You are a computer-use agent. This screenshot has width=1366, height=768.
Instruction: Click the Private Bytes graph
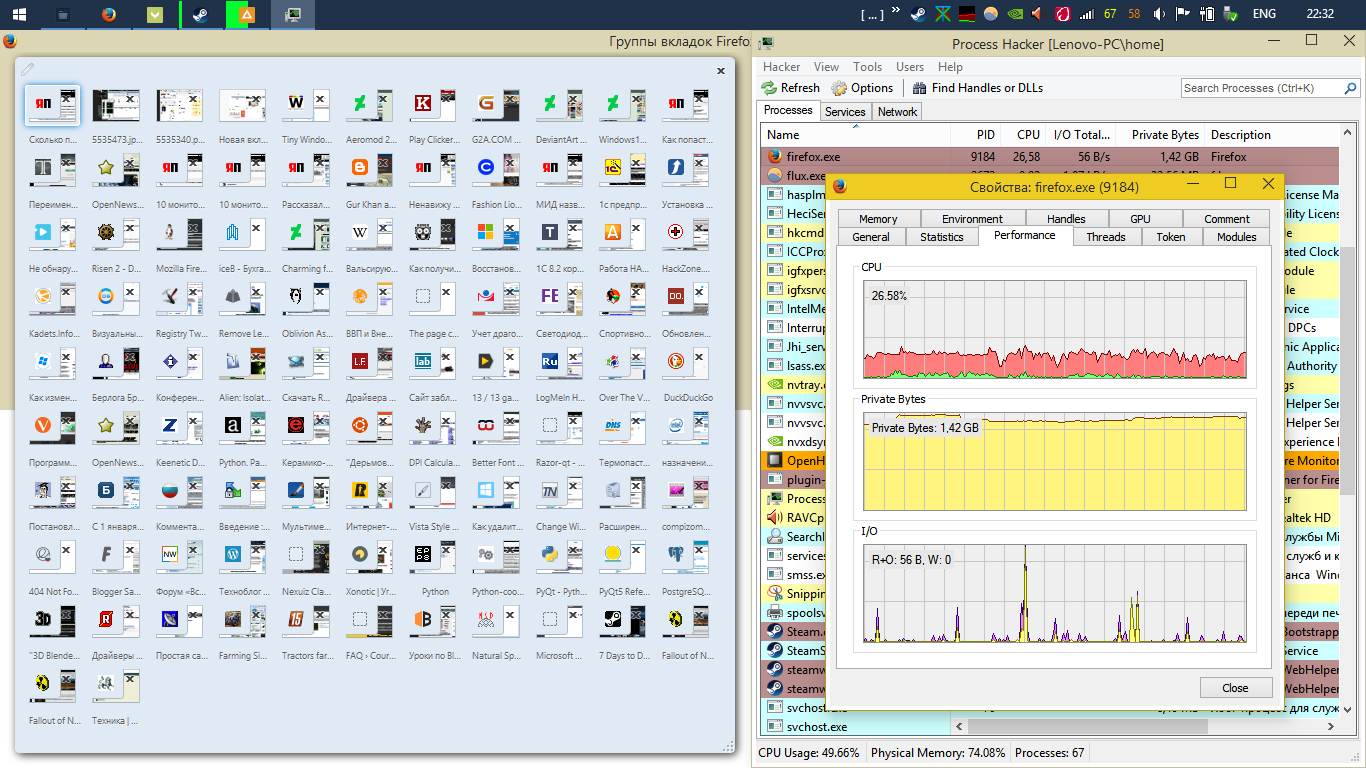click(x=1055, y=462)
